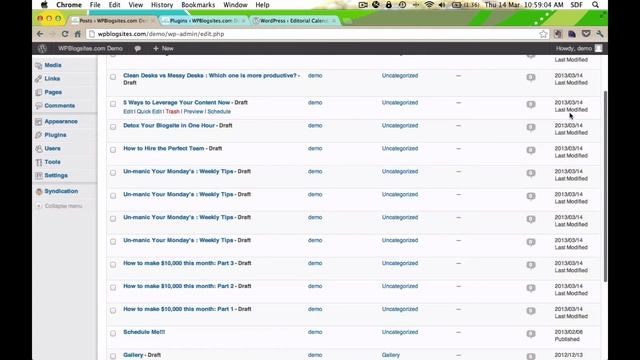Switch to WordPress Editorial Calendar tab
This screenshot has width=640, height=360.
click(x=294, y=21)
